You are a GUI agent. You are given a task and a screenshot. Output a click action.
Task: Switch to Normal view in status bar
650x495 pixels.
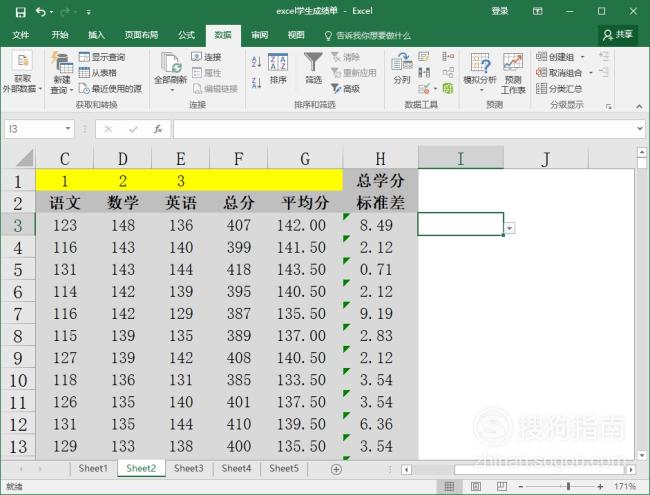449,486
